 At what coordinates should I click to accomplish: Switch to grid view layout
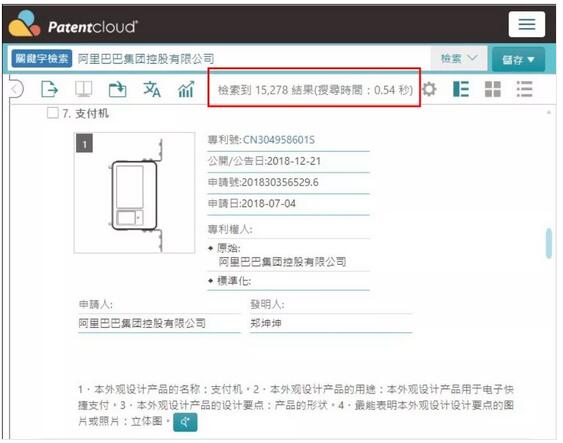coord(492,89)
